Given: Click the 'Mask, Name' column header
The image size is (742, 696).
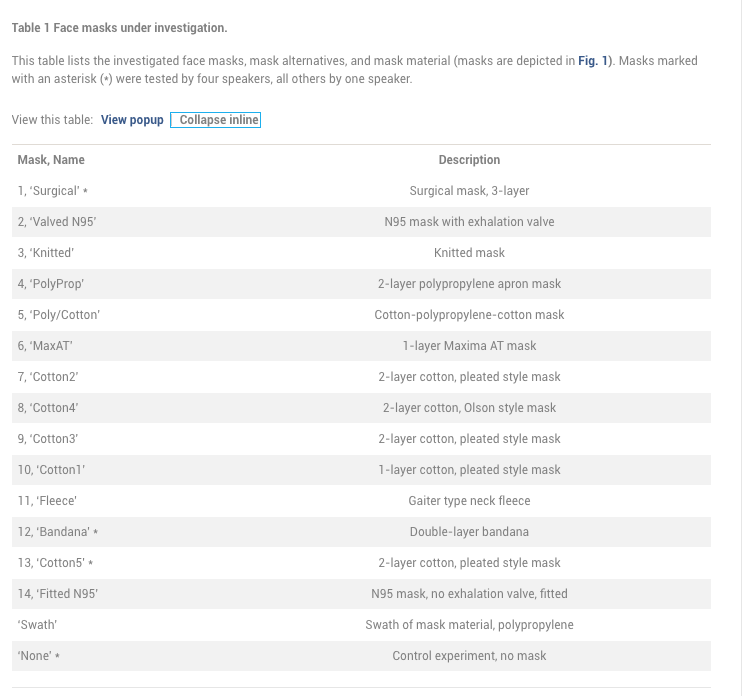Looking at the screenshot, I should click(x=51, y=160).
